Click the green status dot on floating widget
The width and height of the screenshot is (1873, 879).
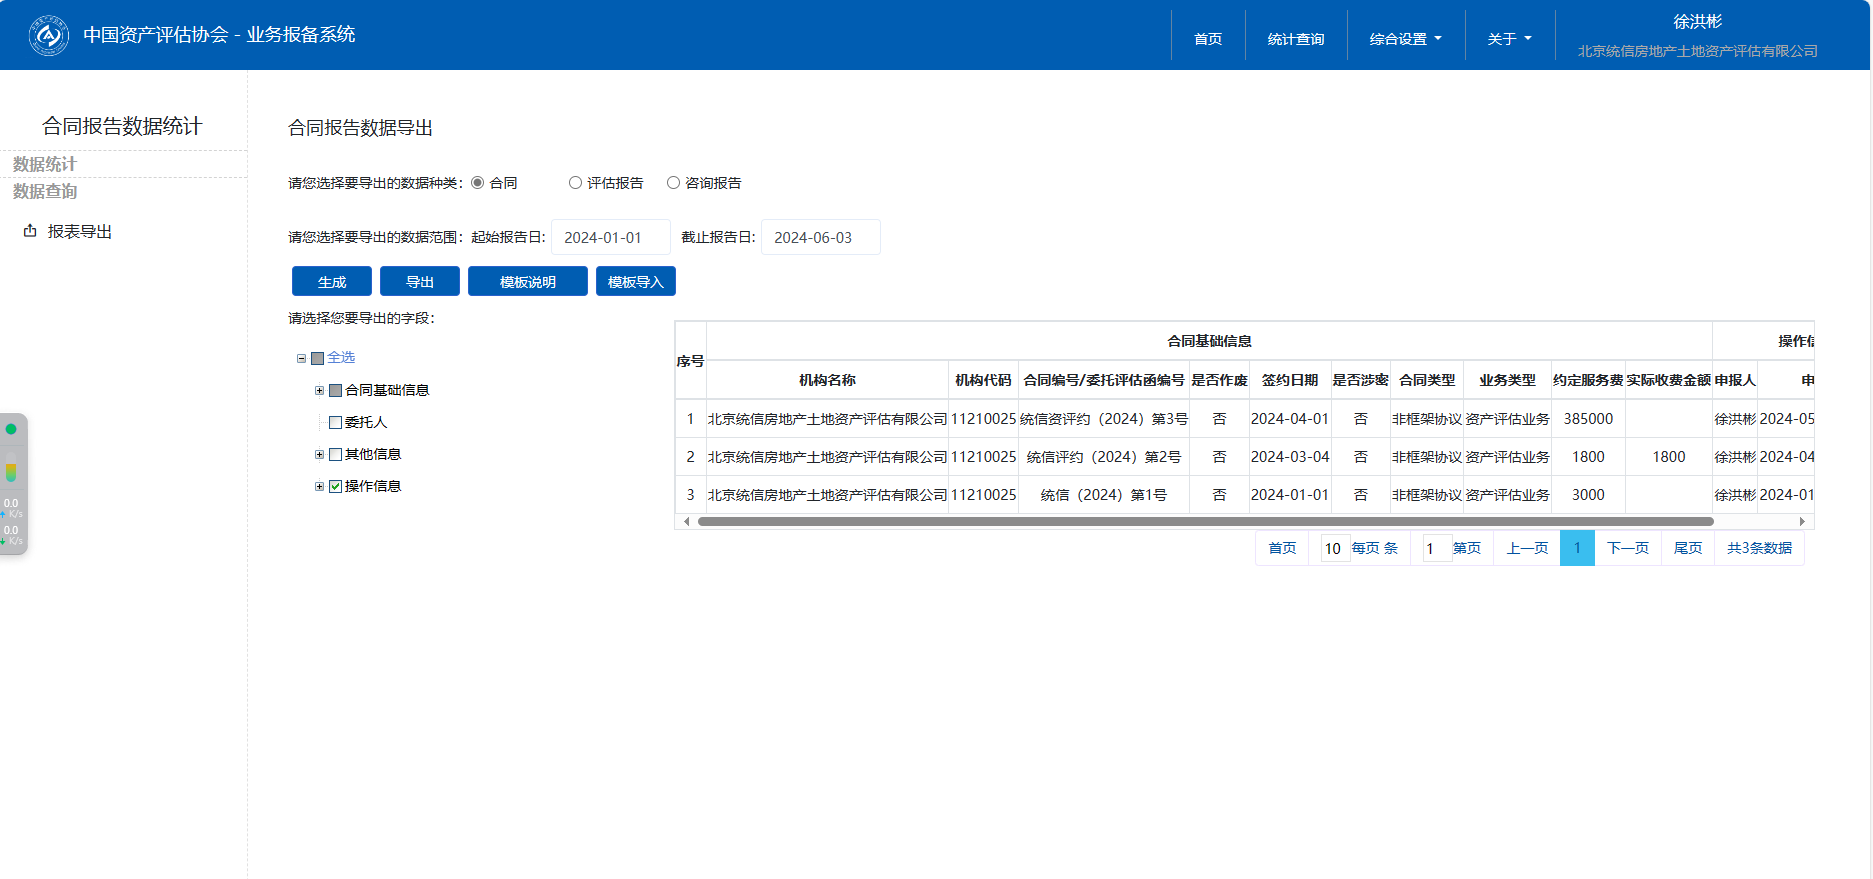coord(11,429)
